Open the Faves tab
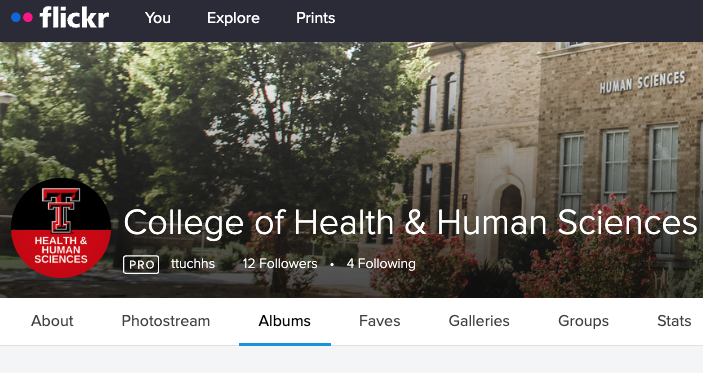This screenshot has height=373, width=703. 380,321
